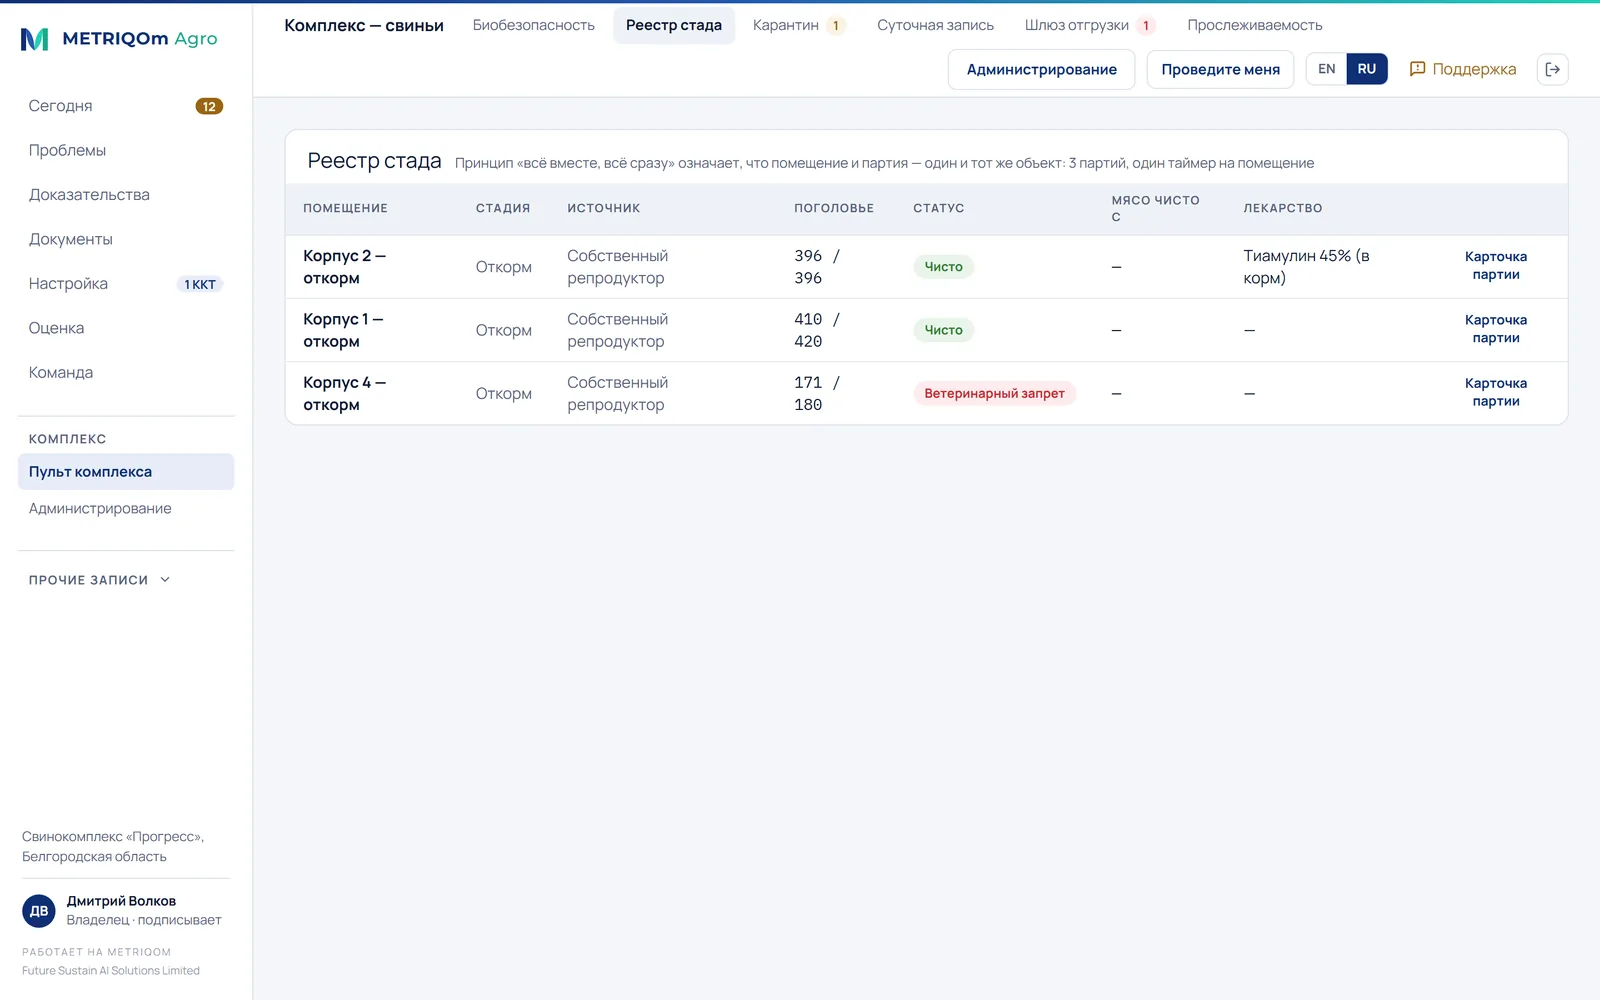Select Пульт комплекса in sidebar
Image resolution: width=1600 pixels, height=1000 pixels.
pos(126,472)
